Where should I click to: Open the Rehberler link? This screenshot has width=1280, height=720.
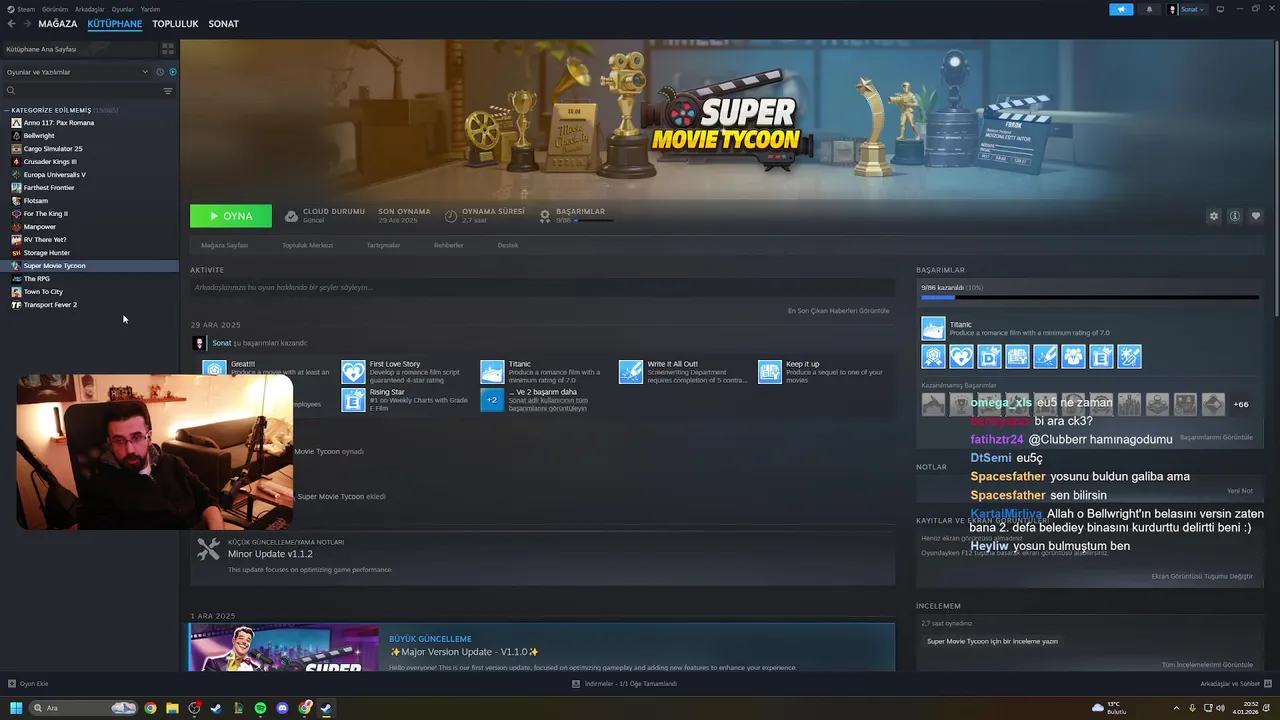pyautogui.click(x=448, y=245)
